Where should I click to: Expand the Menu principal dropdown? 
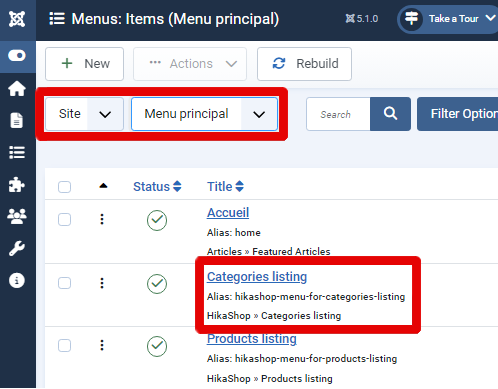coord(205,114)
